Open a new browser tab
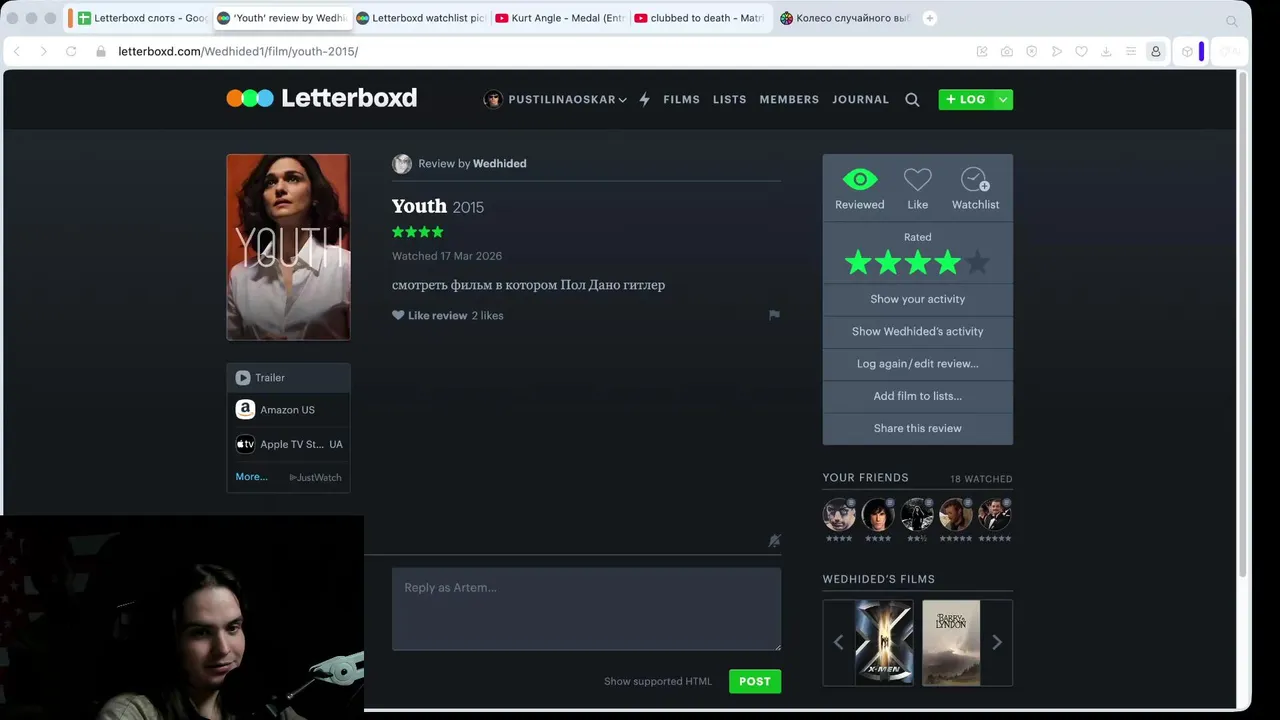Screen dimensions: 1280x720 [x=930, y=18]
